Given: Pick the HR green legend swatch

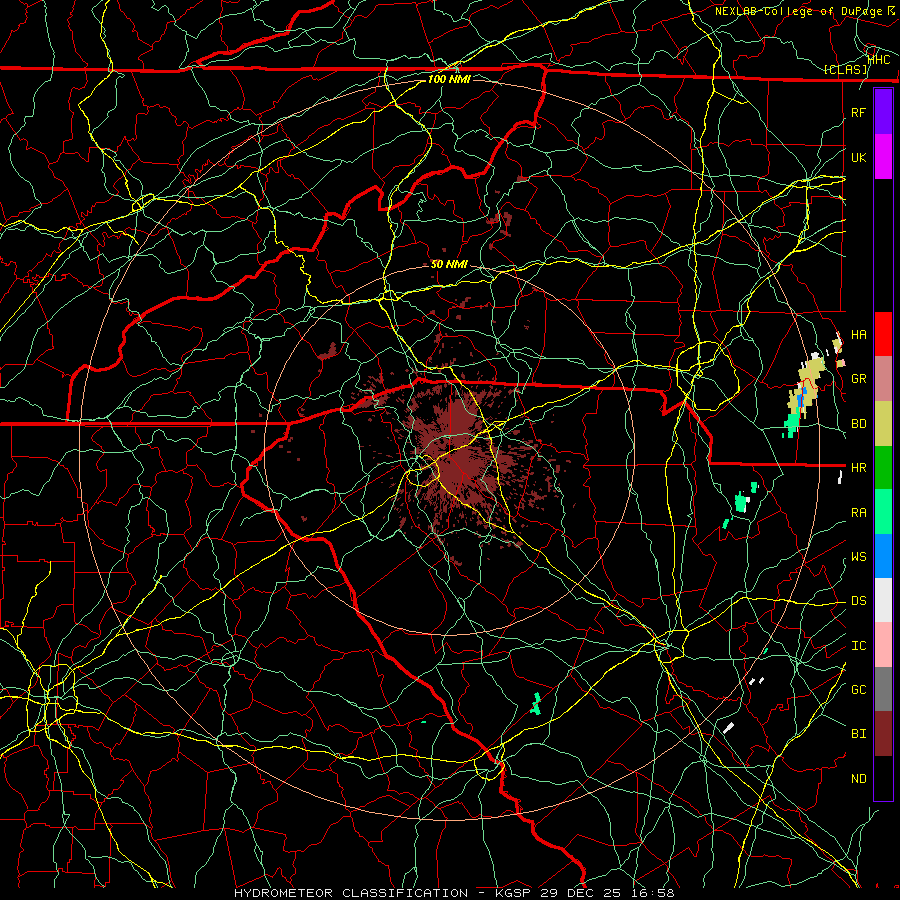Looking at the screenshot, I should (x=883, y=468).
